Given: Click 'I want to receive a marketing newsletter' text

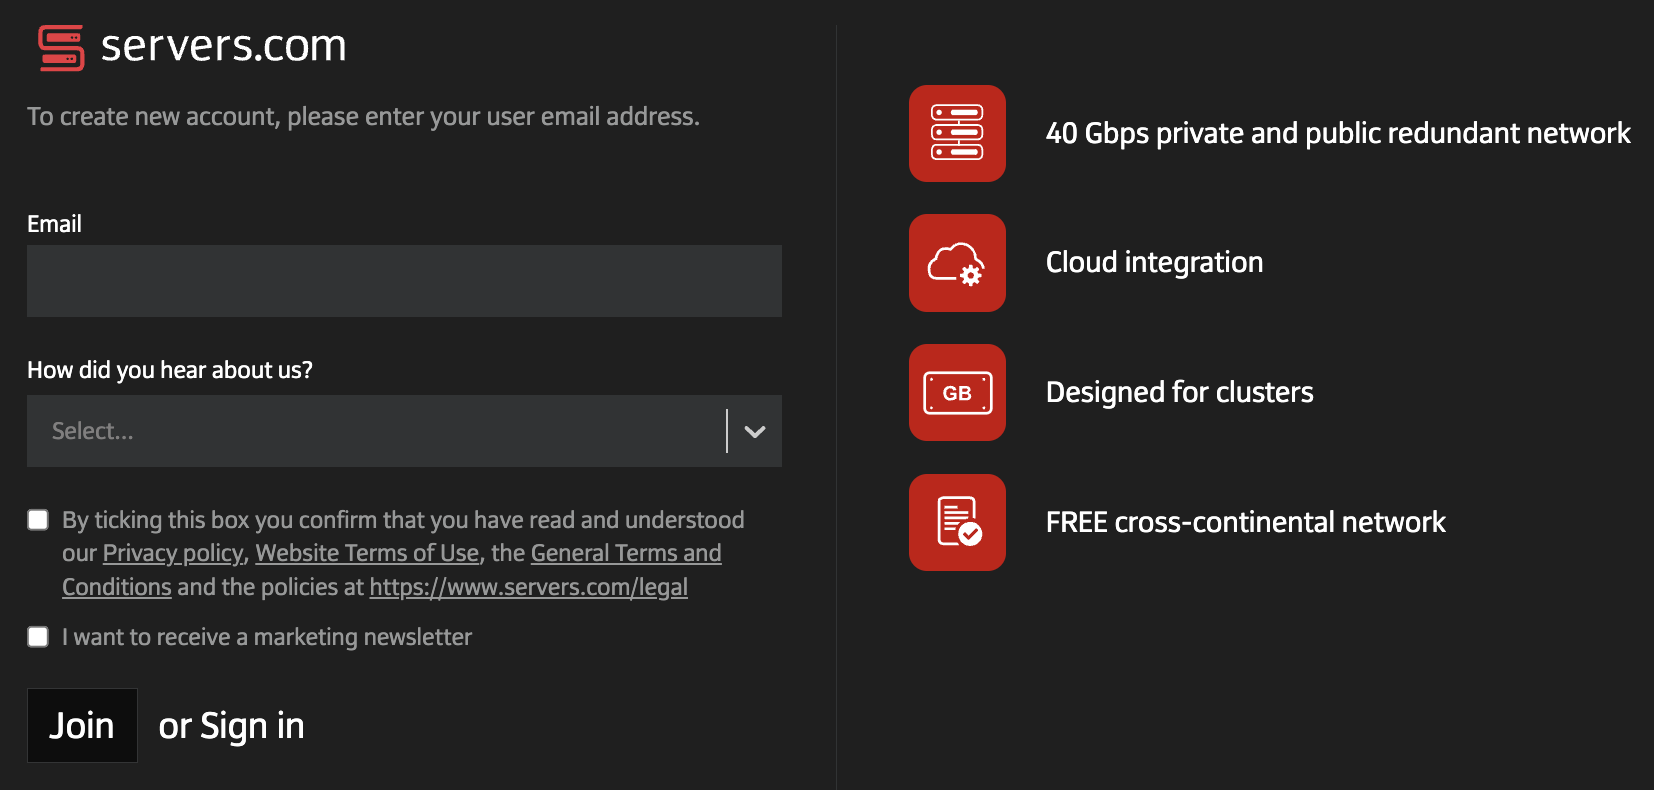Looking at the screenshot, I should pyautogui.click(x=267, y=637).
